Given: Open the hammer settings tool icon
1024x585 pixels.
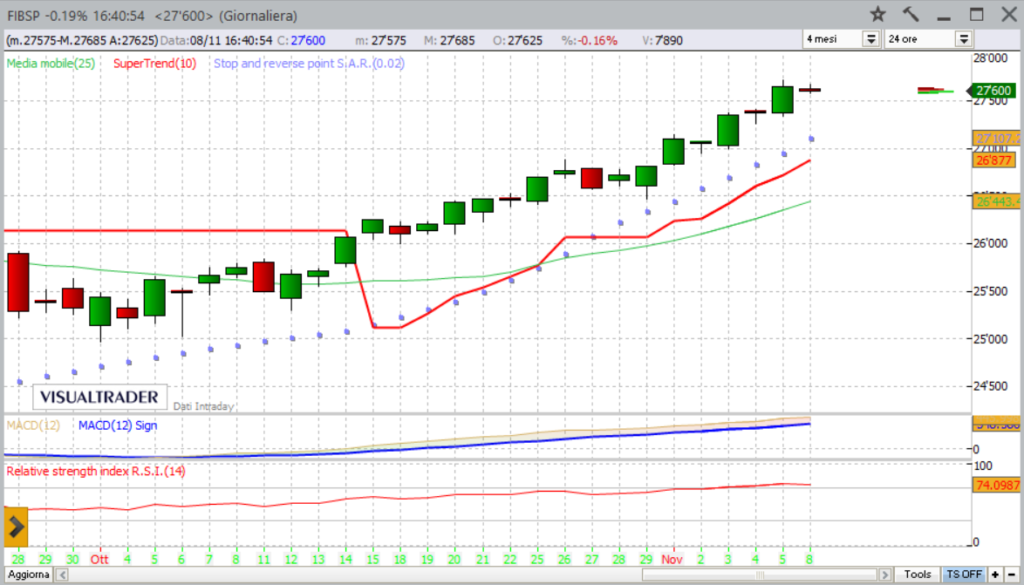Looking at the screenshot, I should click(910, 14).
